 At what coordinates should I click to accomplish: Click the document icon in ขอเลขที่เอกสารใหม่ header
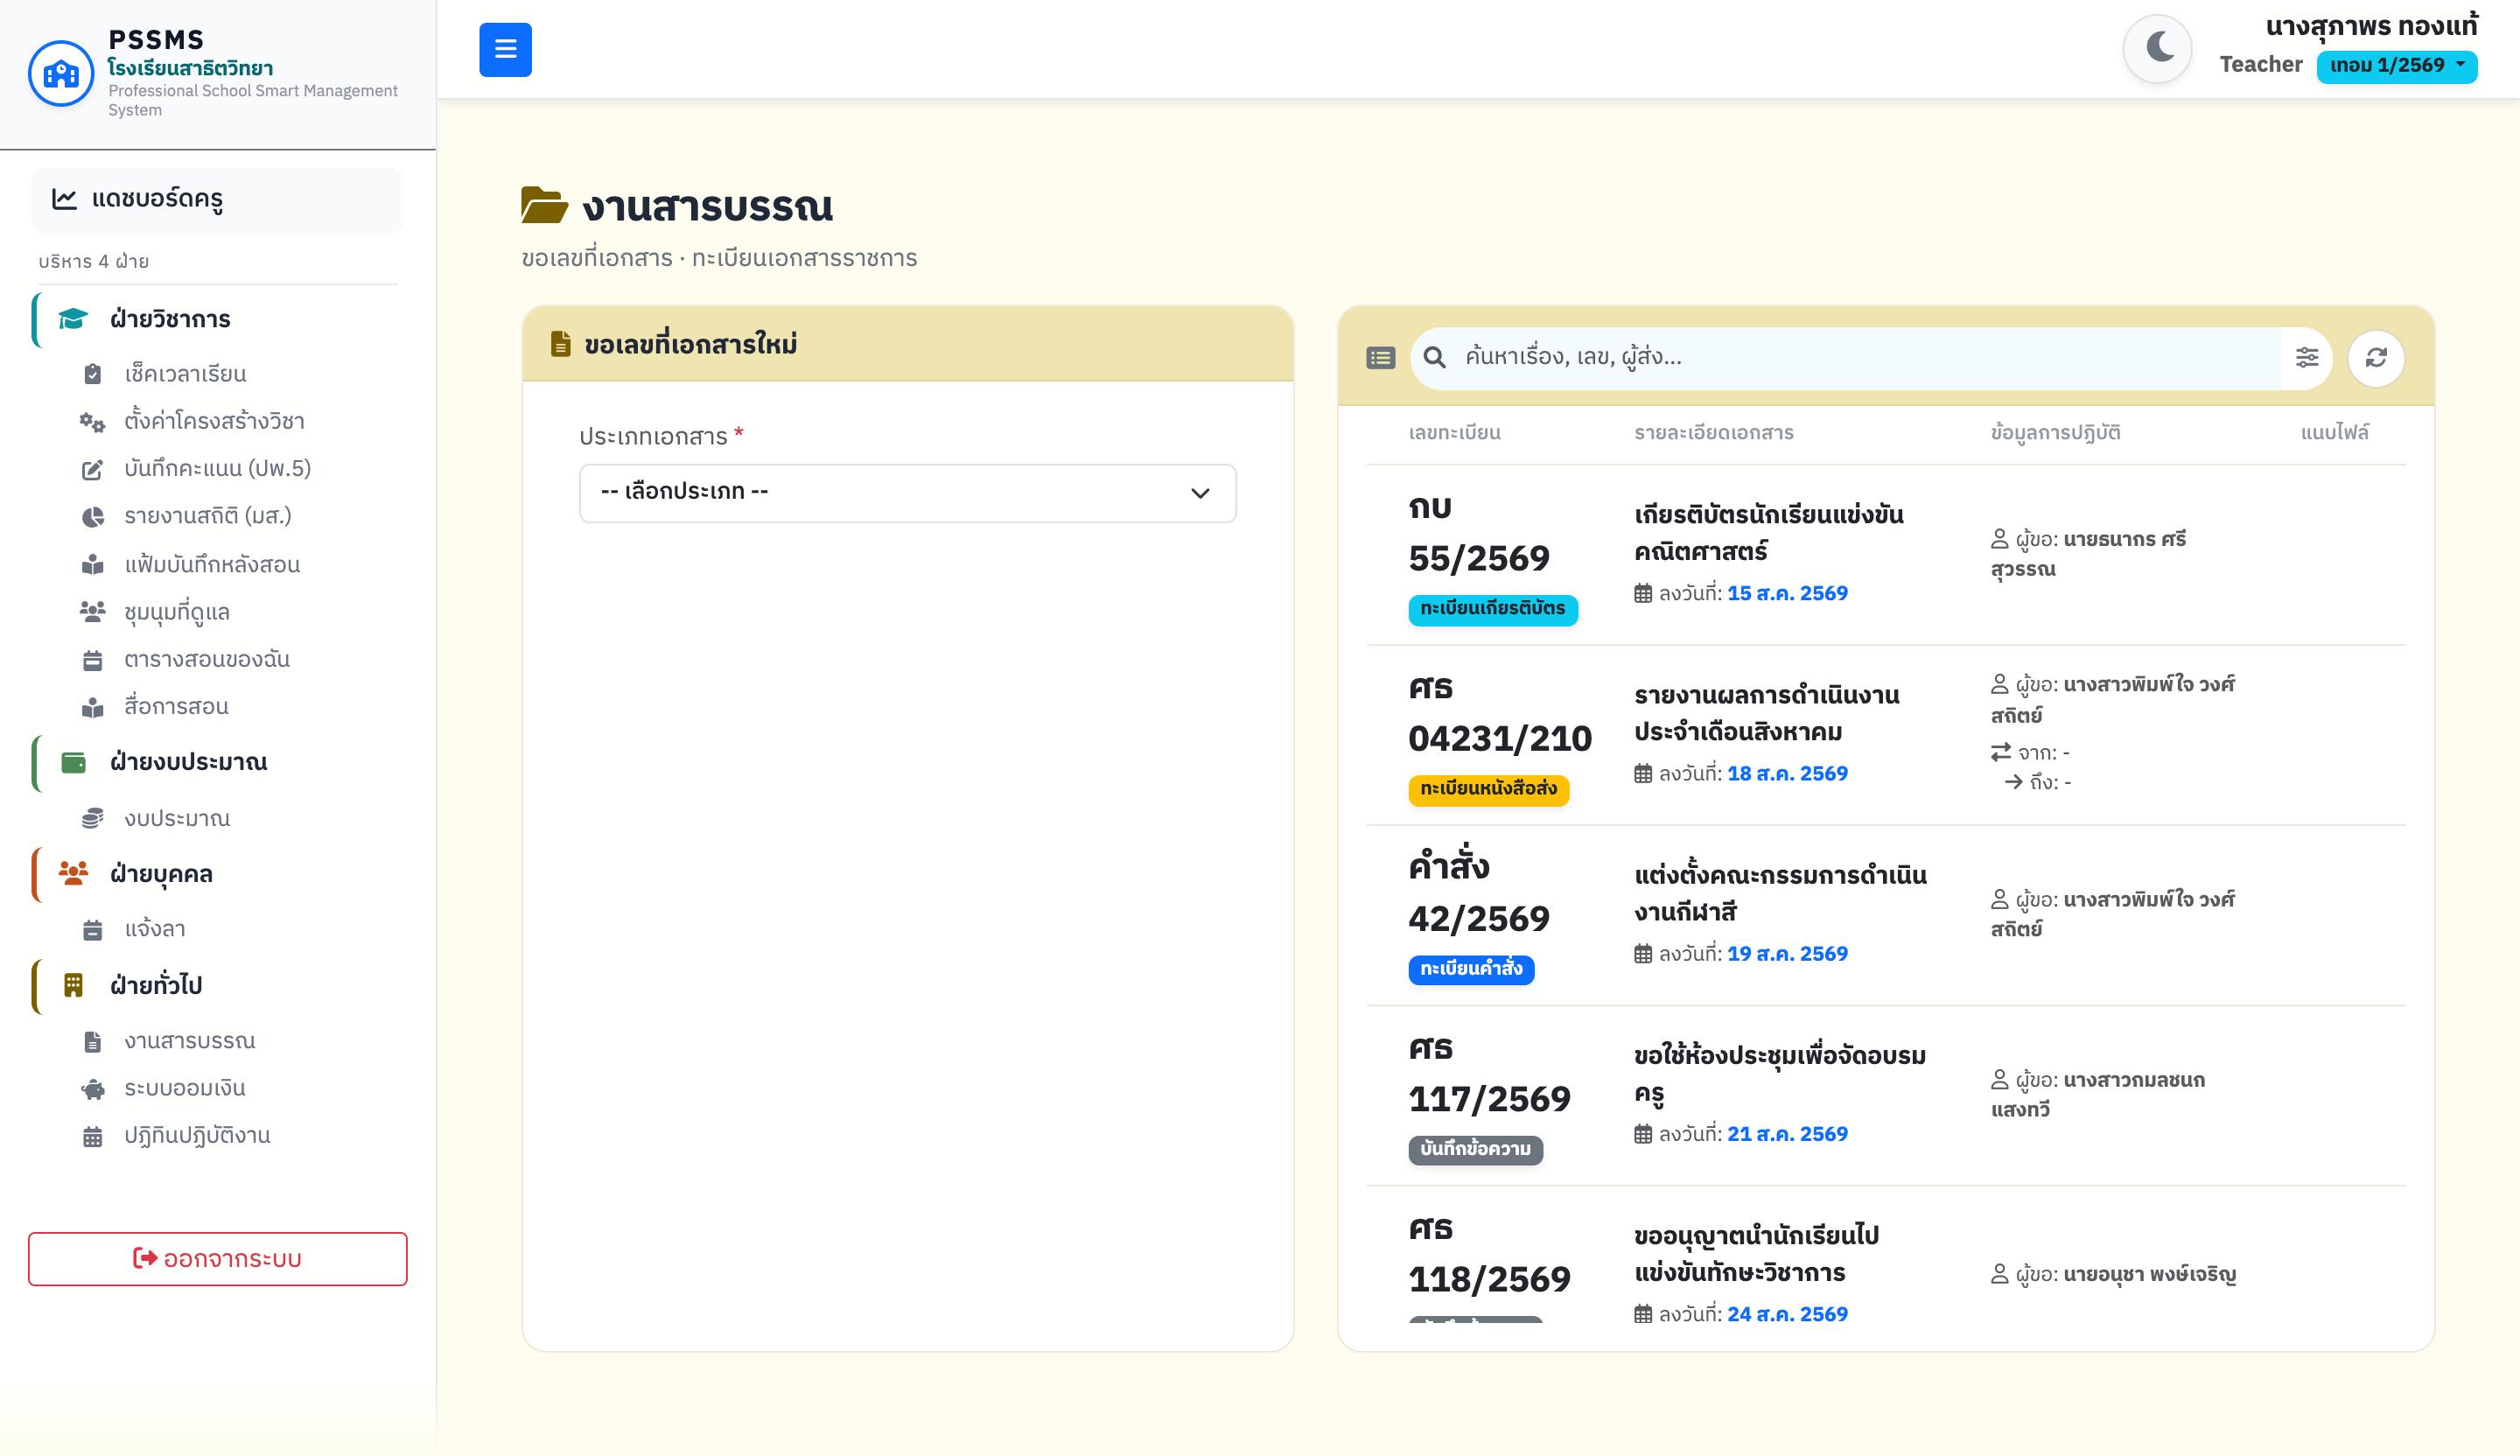(x=560, y=344)
